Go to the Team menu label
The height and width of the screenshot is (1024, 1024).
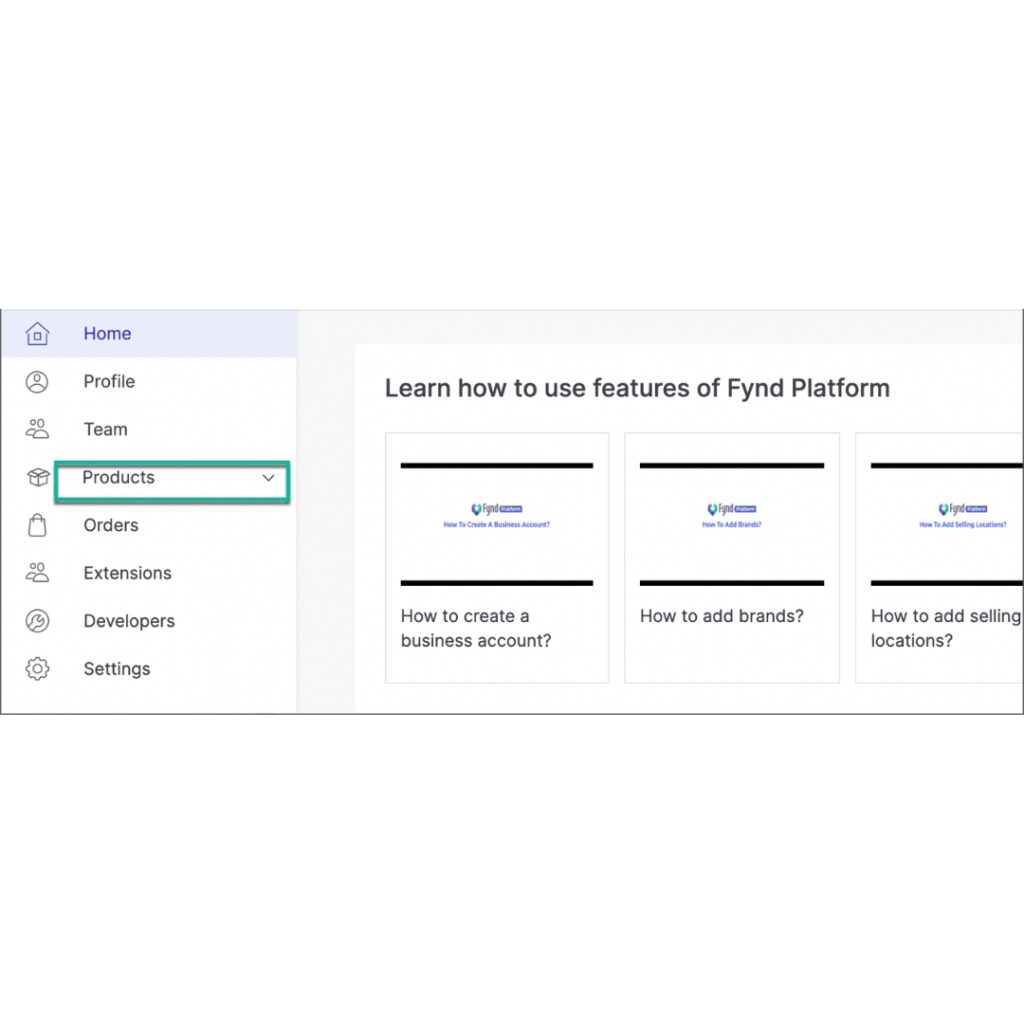(x=105, y=430)
